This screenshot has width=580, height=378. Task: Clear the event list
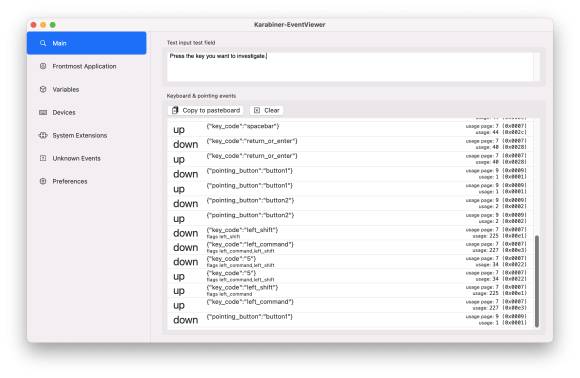(x=266, y=110)
